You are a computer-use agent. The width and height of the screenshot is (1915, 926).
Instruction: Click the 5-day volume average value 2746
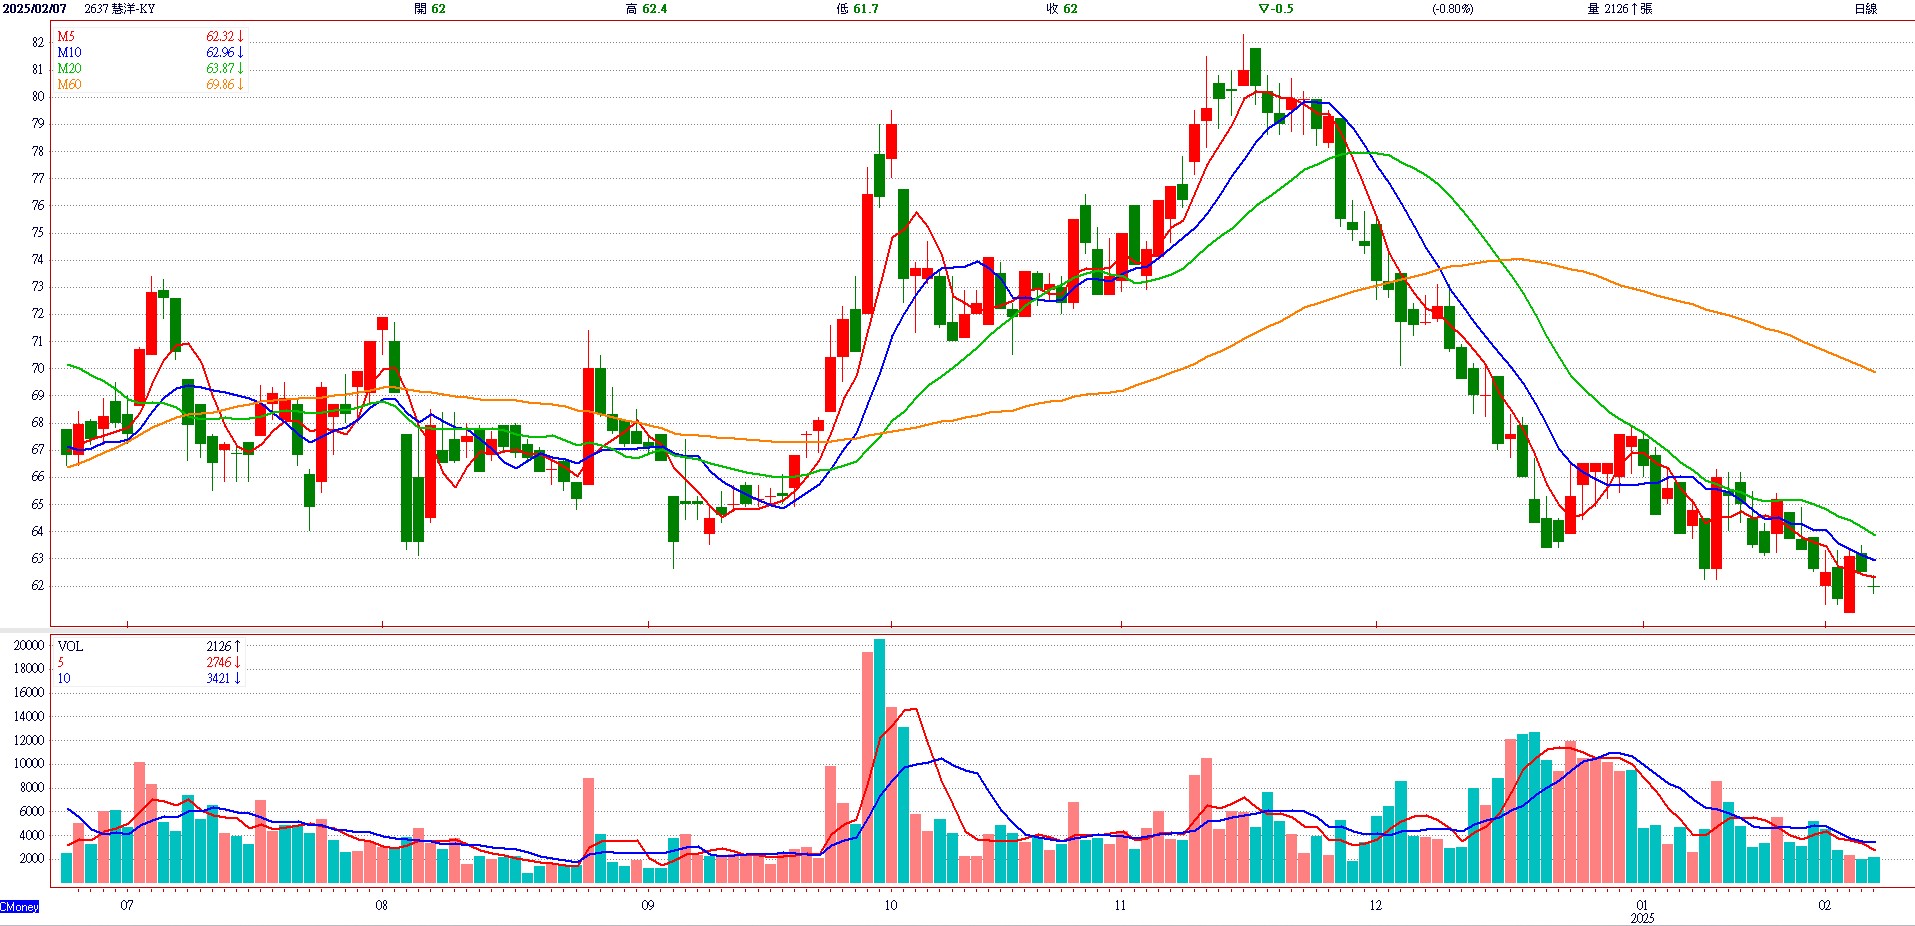click(x=219, y=663)
